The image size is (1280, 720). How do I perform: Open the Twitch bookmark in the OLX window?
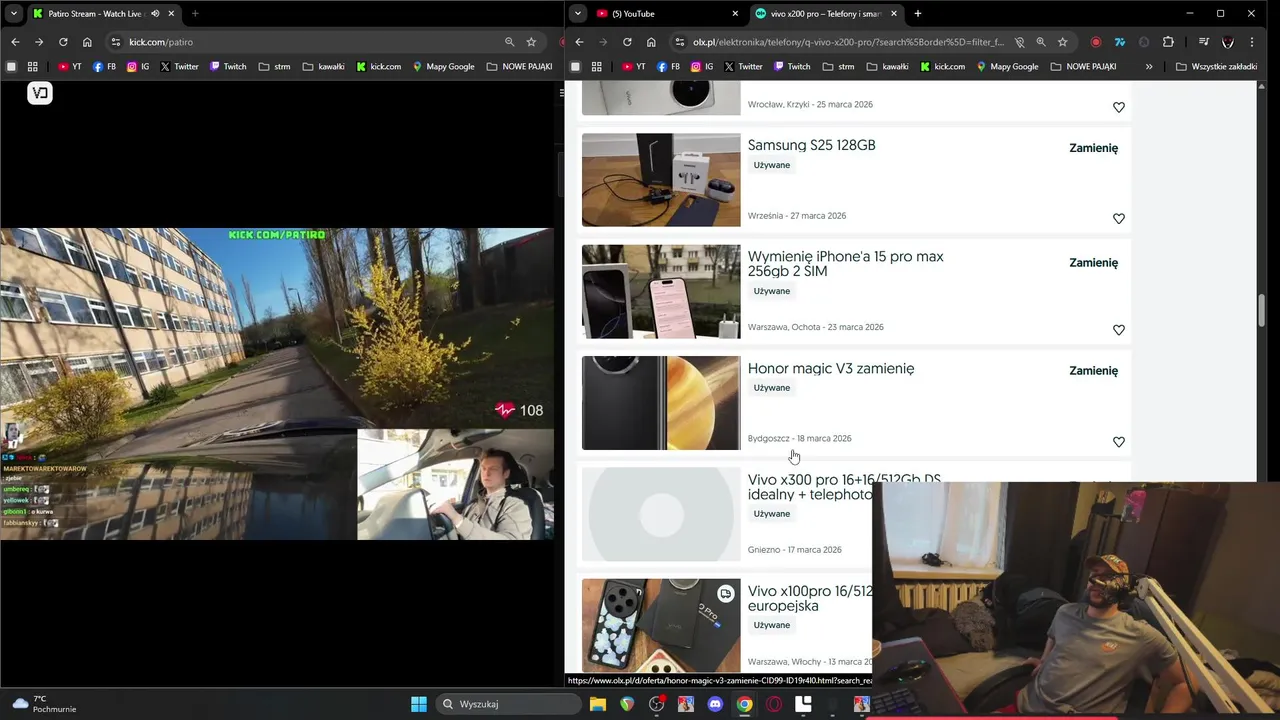(x=790, y=67)
